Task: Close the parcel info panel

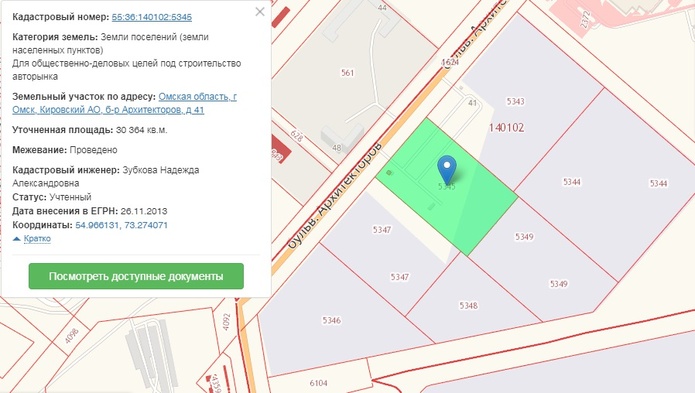Action: pos(260,12)
